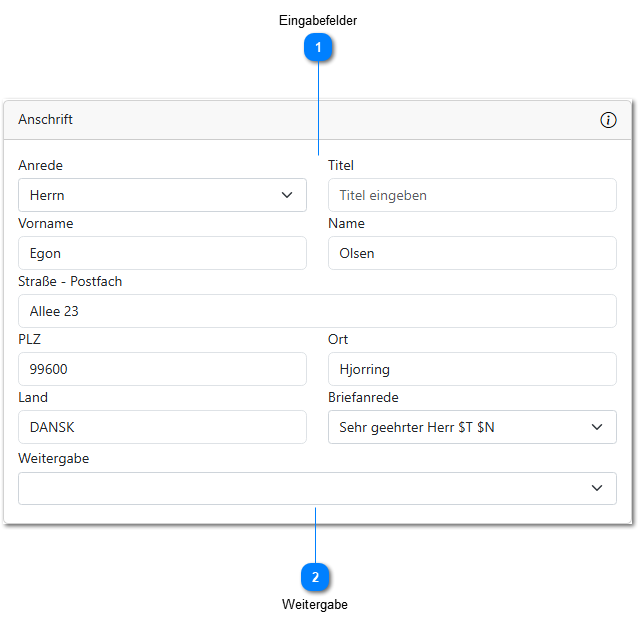Focus the Ort field containing Hjorring
Screen dimensions: 640x628
click(472, 369)
